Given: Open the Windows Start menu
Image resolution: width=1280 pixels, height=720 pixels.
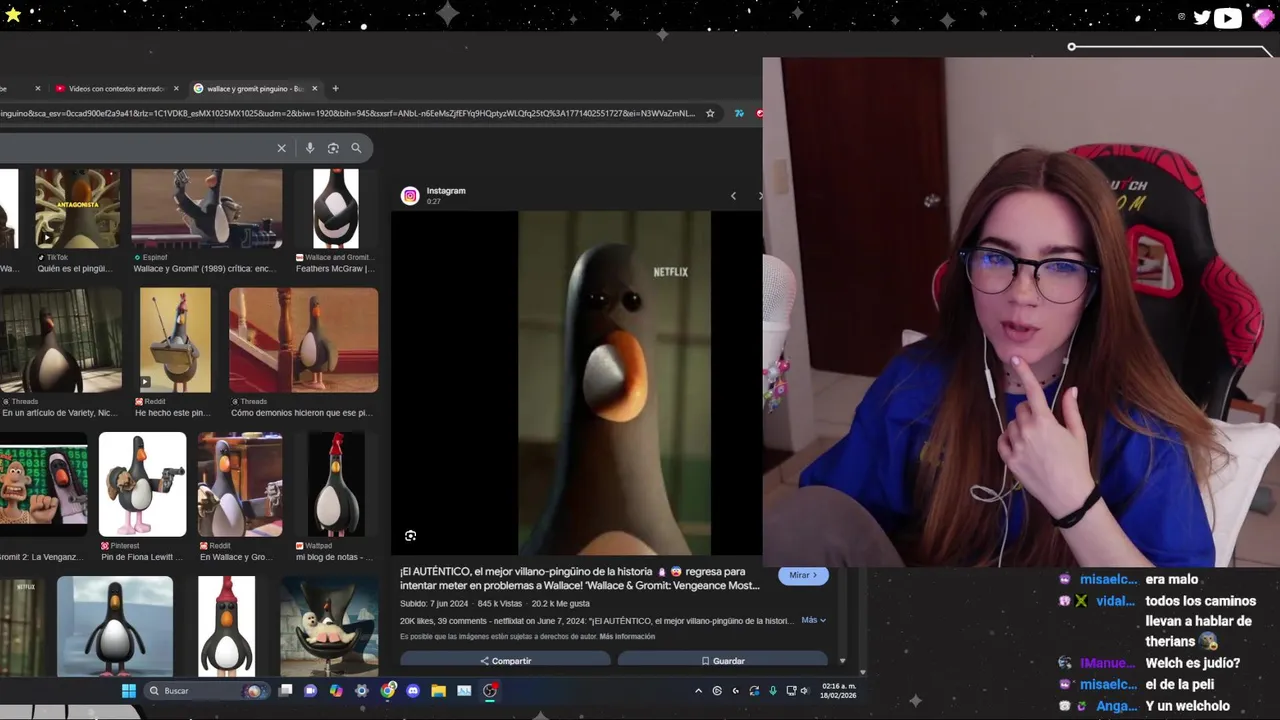Looking at the screenshot, I should click(x=129, y=690).
